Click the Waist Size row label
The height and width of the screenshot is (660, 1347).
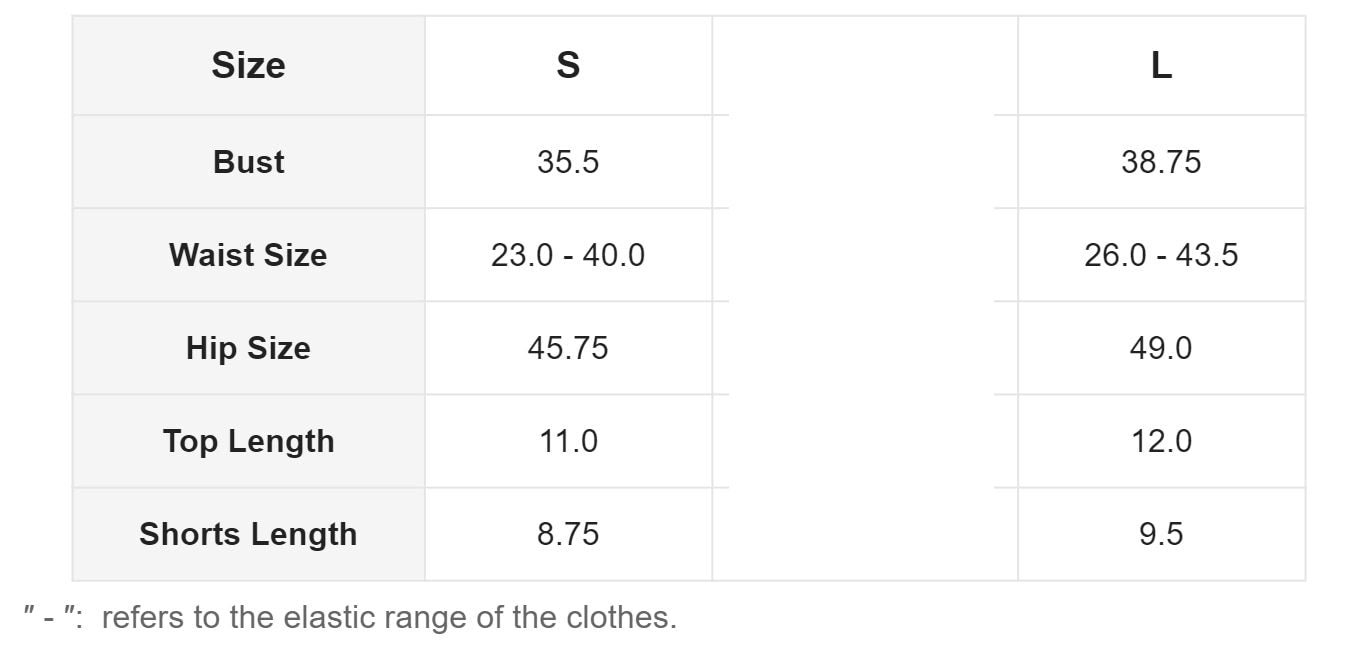click(248, 255)
